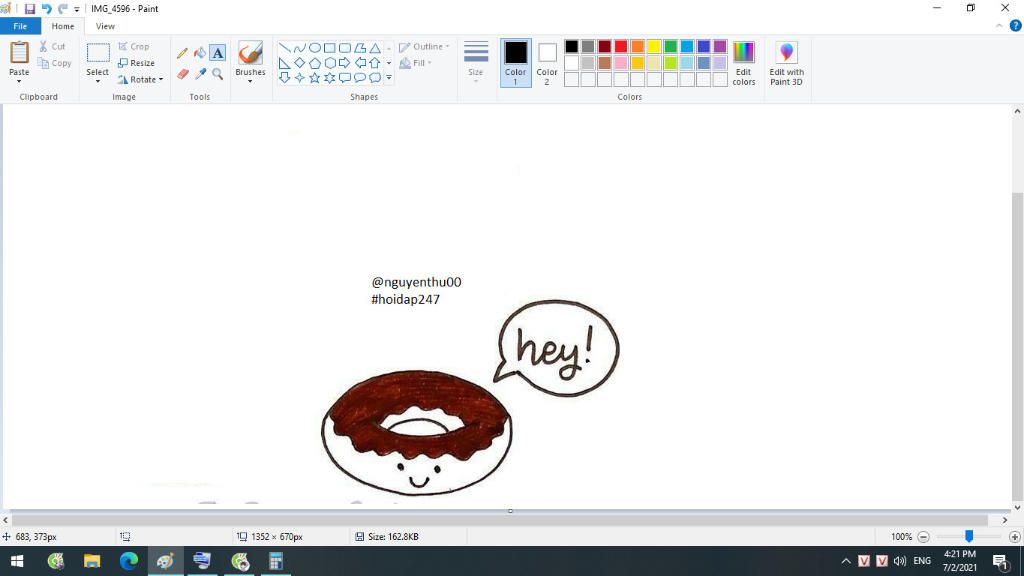
Task: Click the volume speaker icon
Action: 900,560
